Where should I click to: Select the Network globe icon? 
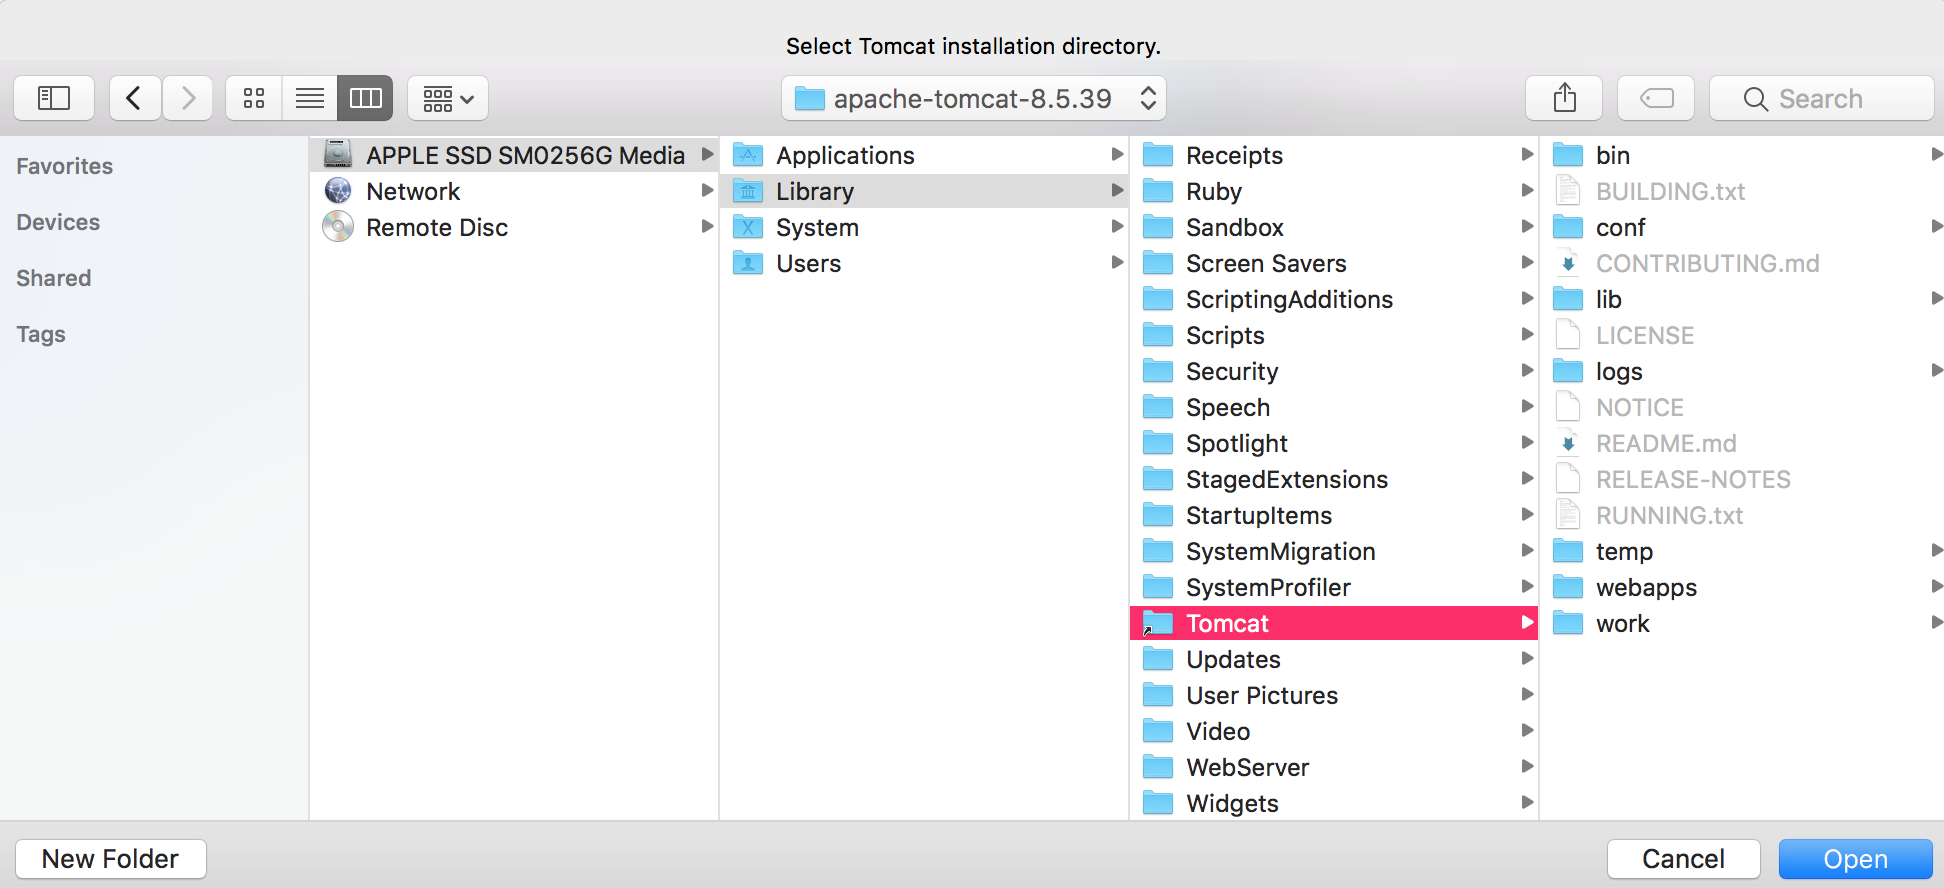click(338, 191)
